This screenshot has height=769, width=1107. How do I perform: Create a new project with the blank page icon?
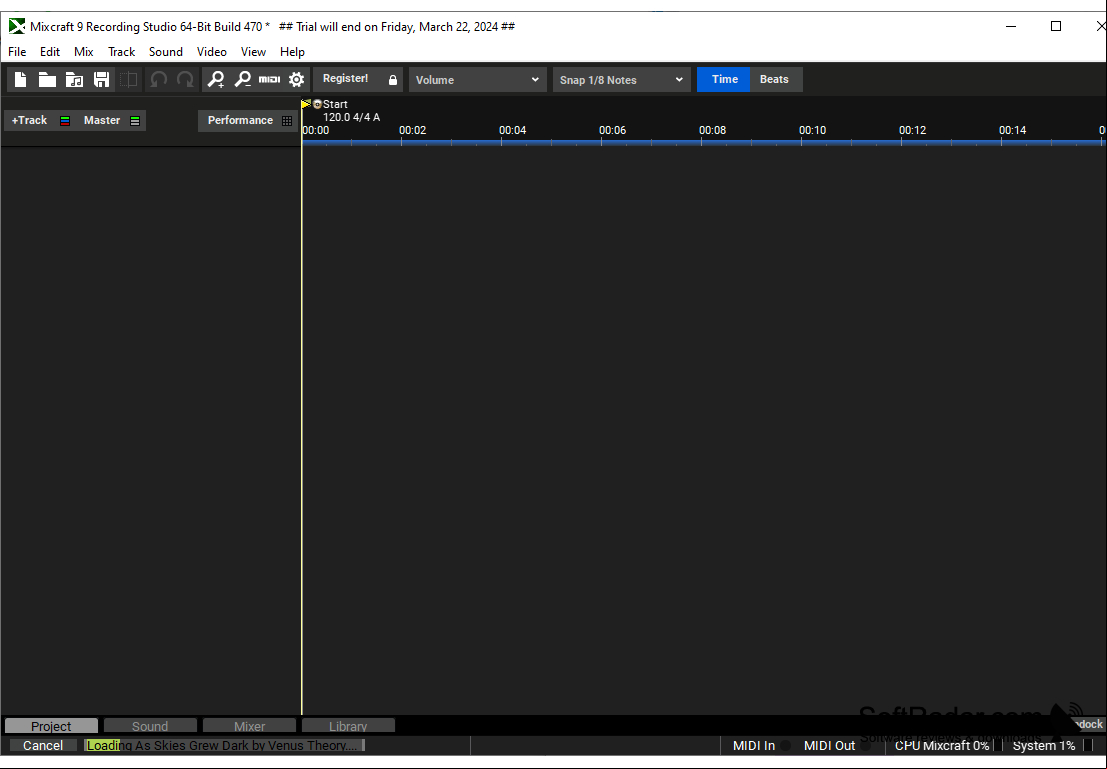pos(20,80)
